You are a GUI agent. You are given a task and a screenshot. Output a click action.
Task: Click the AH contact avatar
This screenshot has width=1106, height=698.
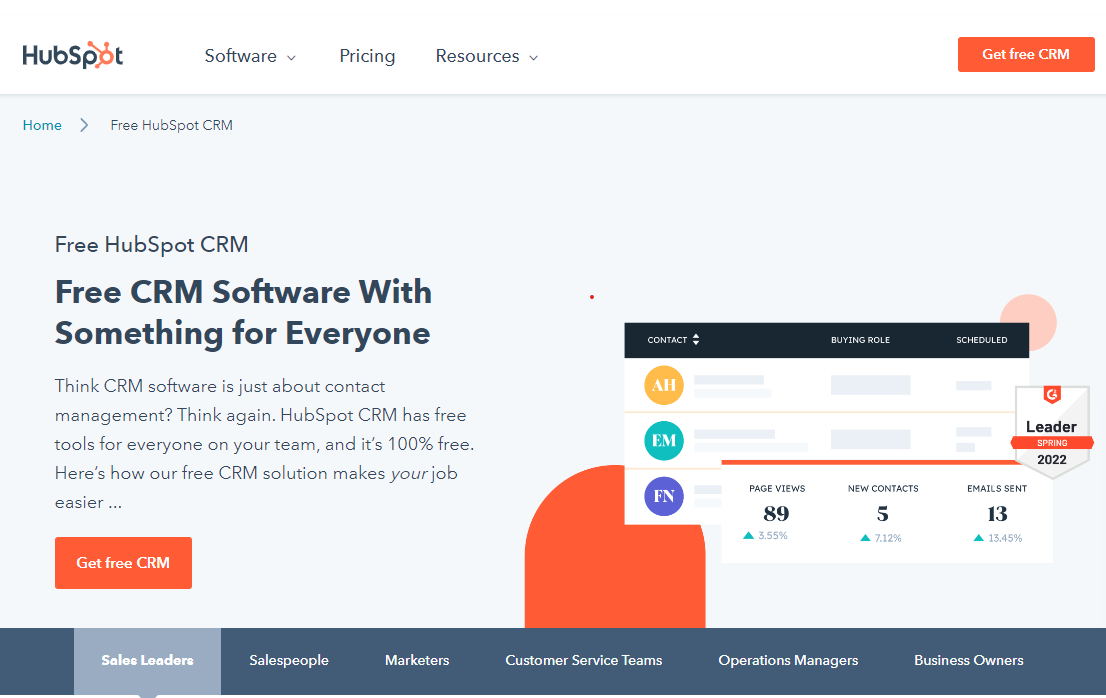[664, 385]
